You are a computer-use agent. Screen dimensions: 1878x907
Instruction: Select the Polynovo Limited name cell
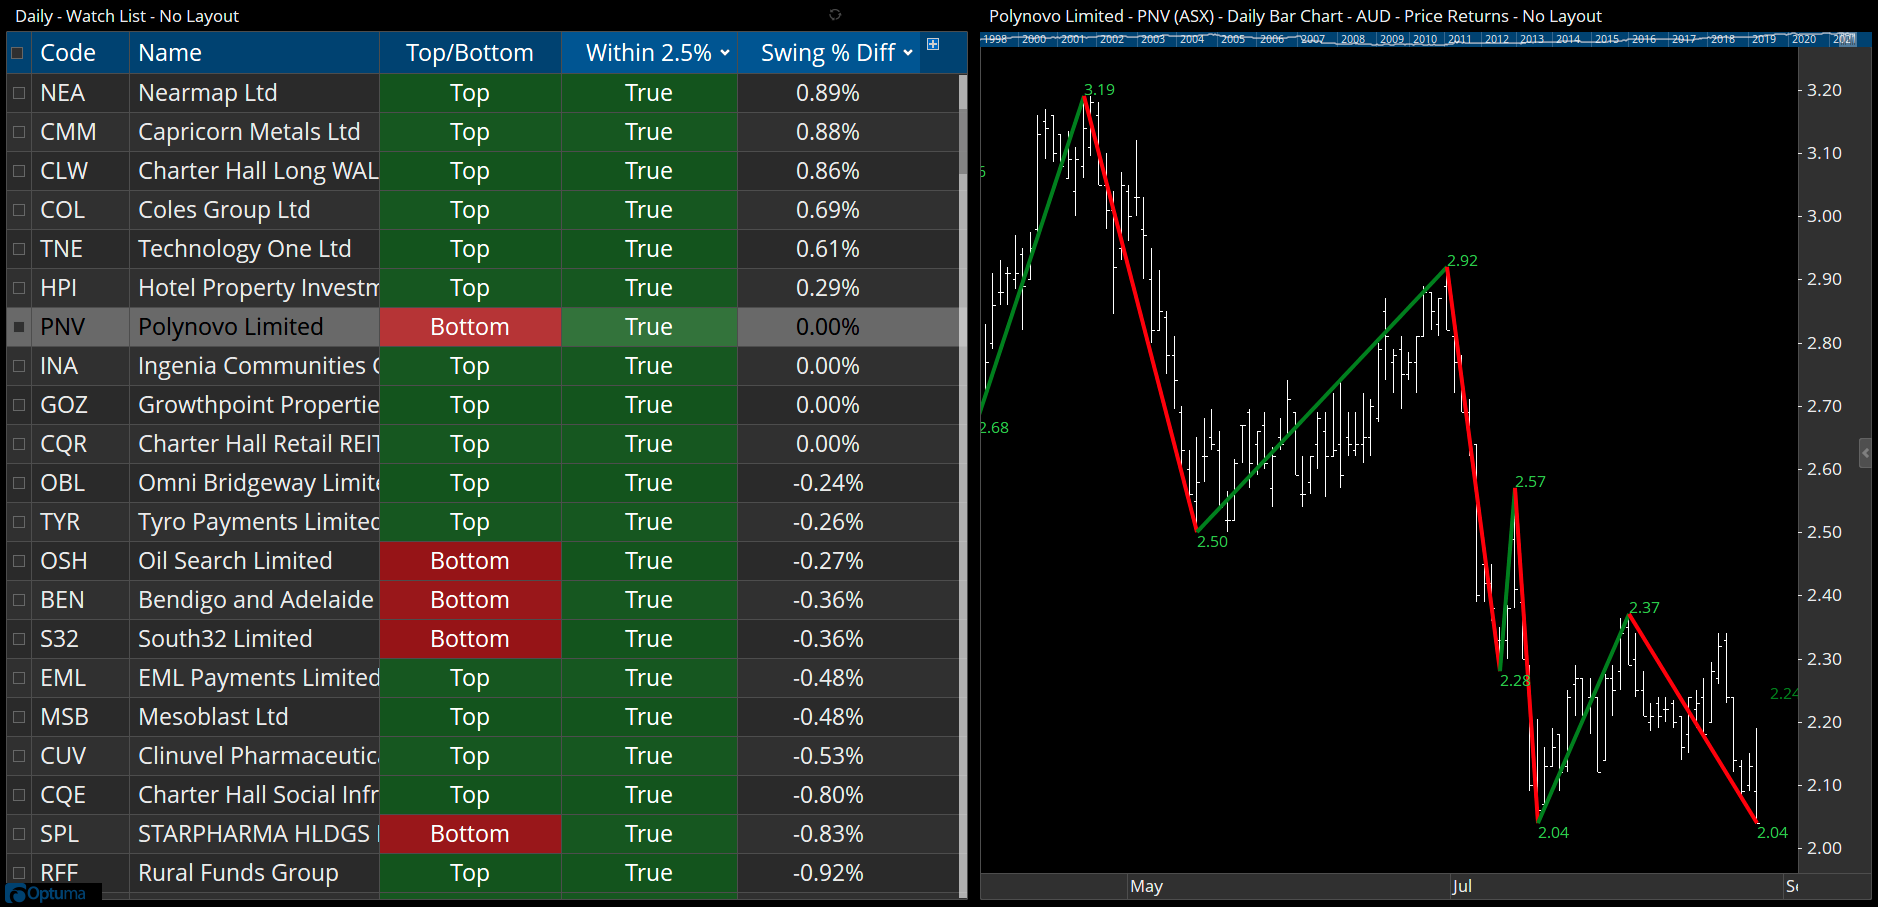point(254,327)
